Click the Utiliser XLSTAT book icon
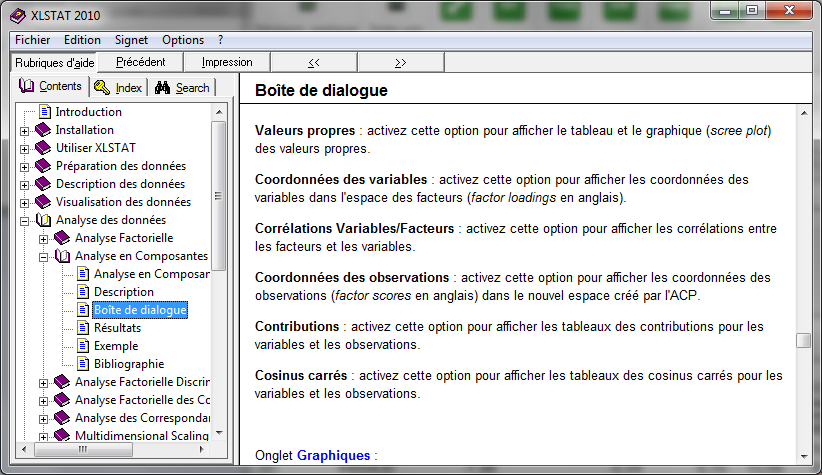 [43, 148]
